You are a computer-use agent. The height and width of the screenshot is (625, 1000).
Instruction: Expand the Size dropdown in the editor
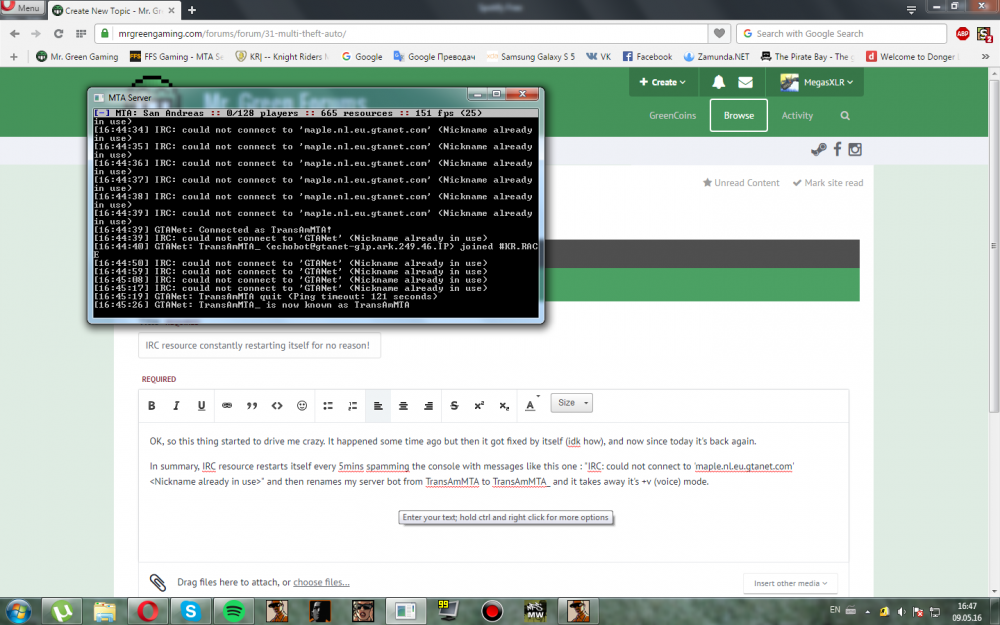point(573,403)
